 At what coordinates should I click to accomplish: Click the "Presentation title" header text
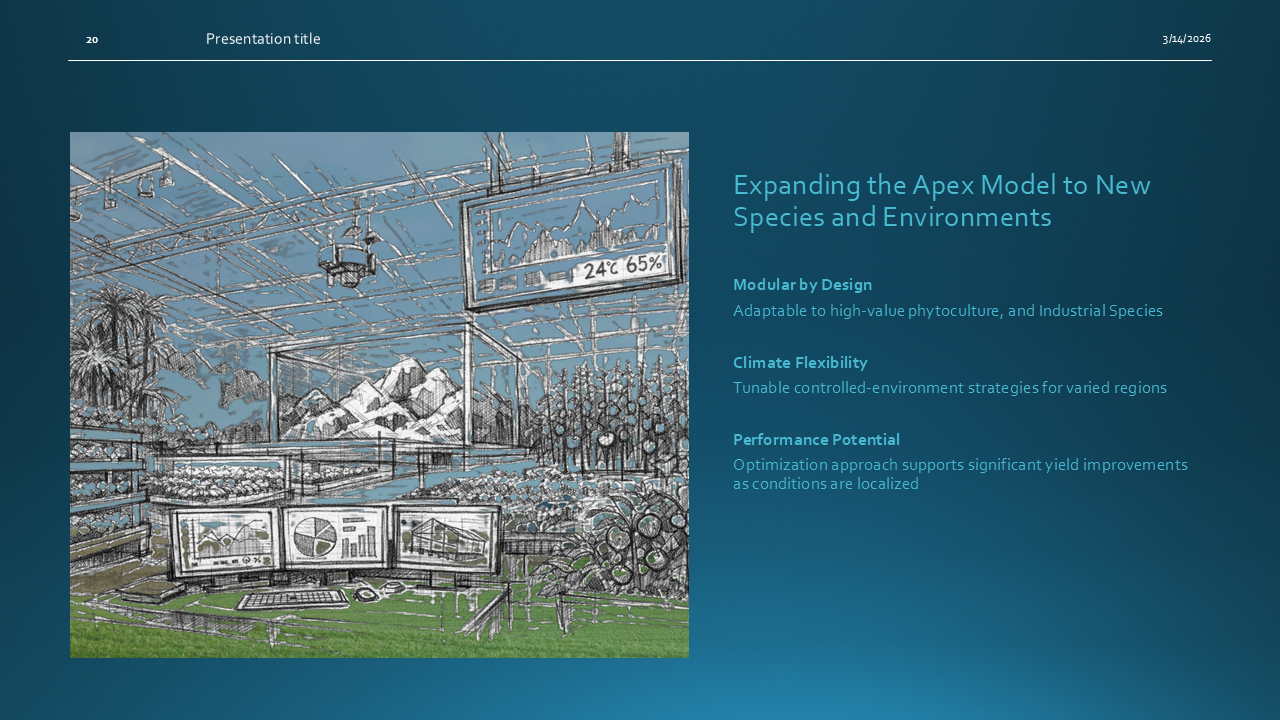coord(263,39)
